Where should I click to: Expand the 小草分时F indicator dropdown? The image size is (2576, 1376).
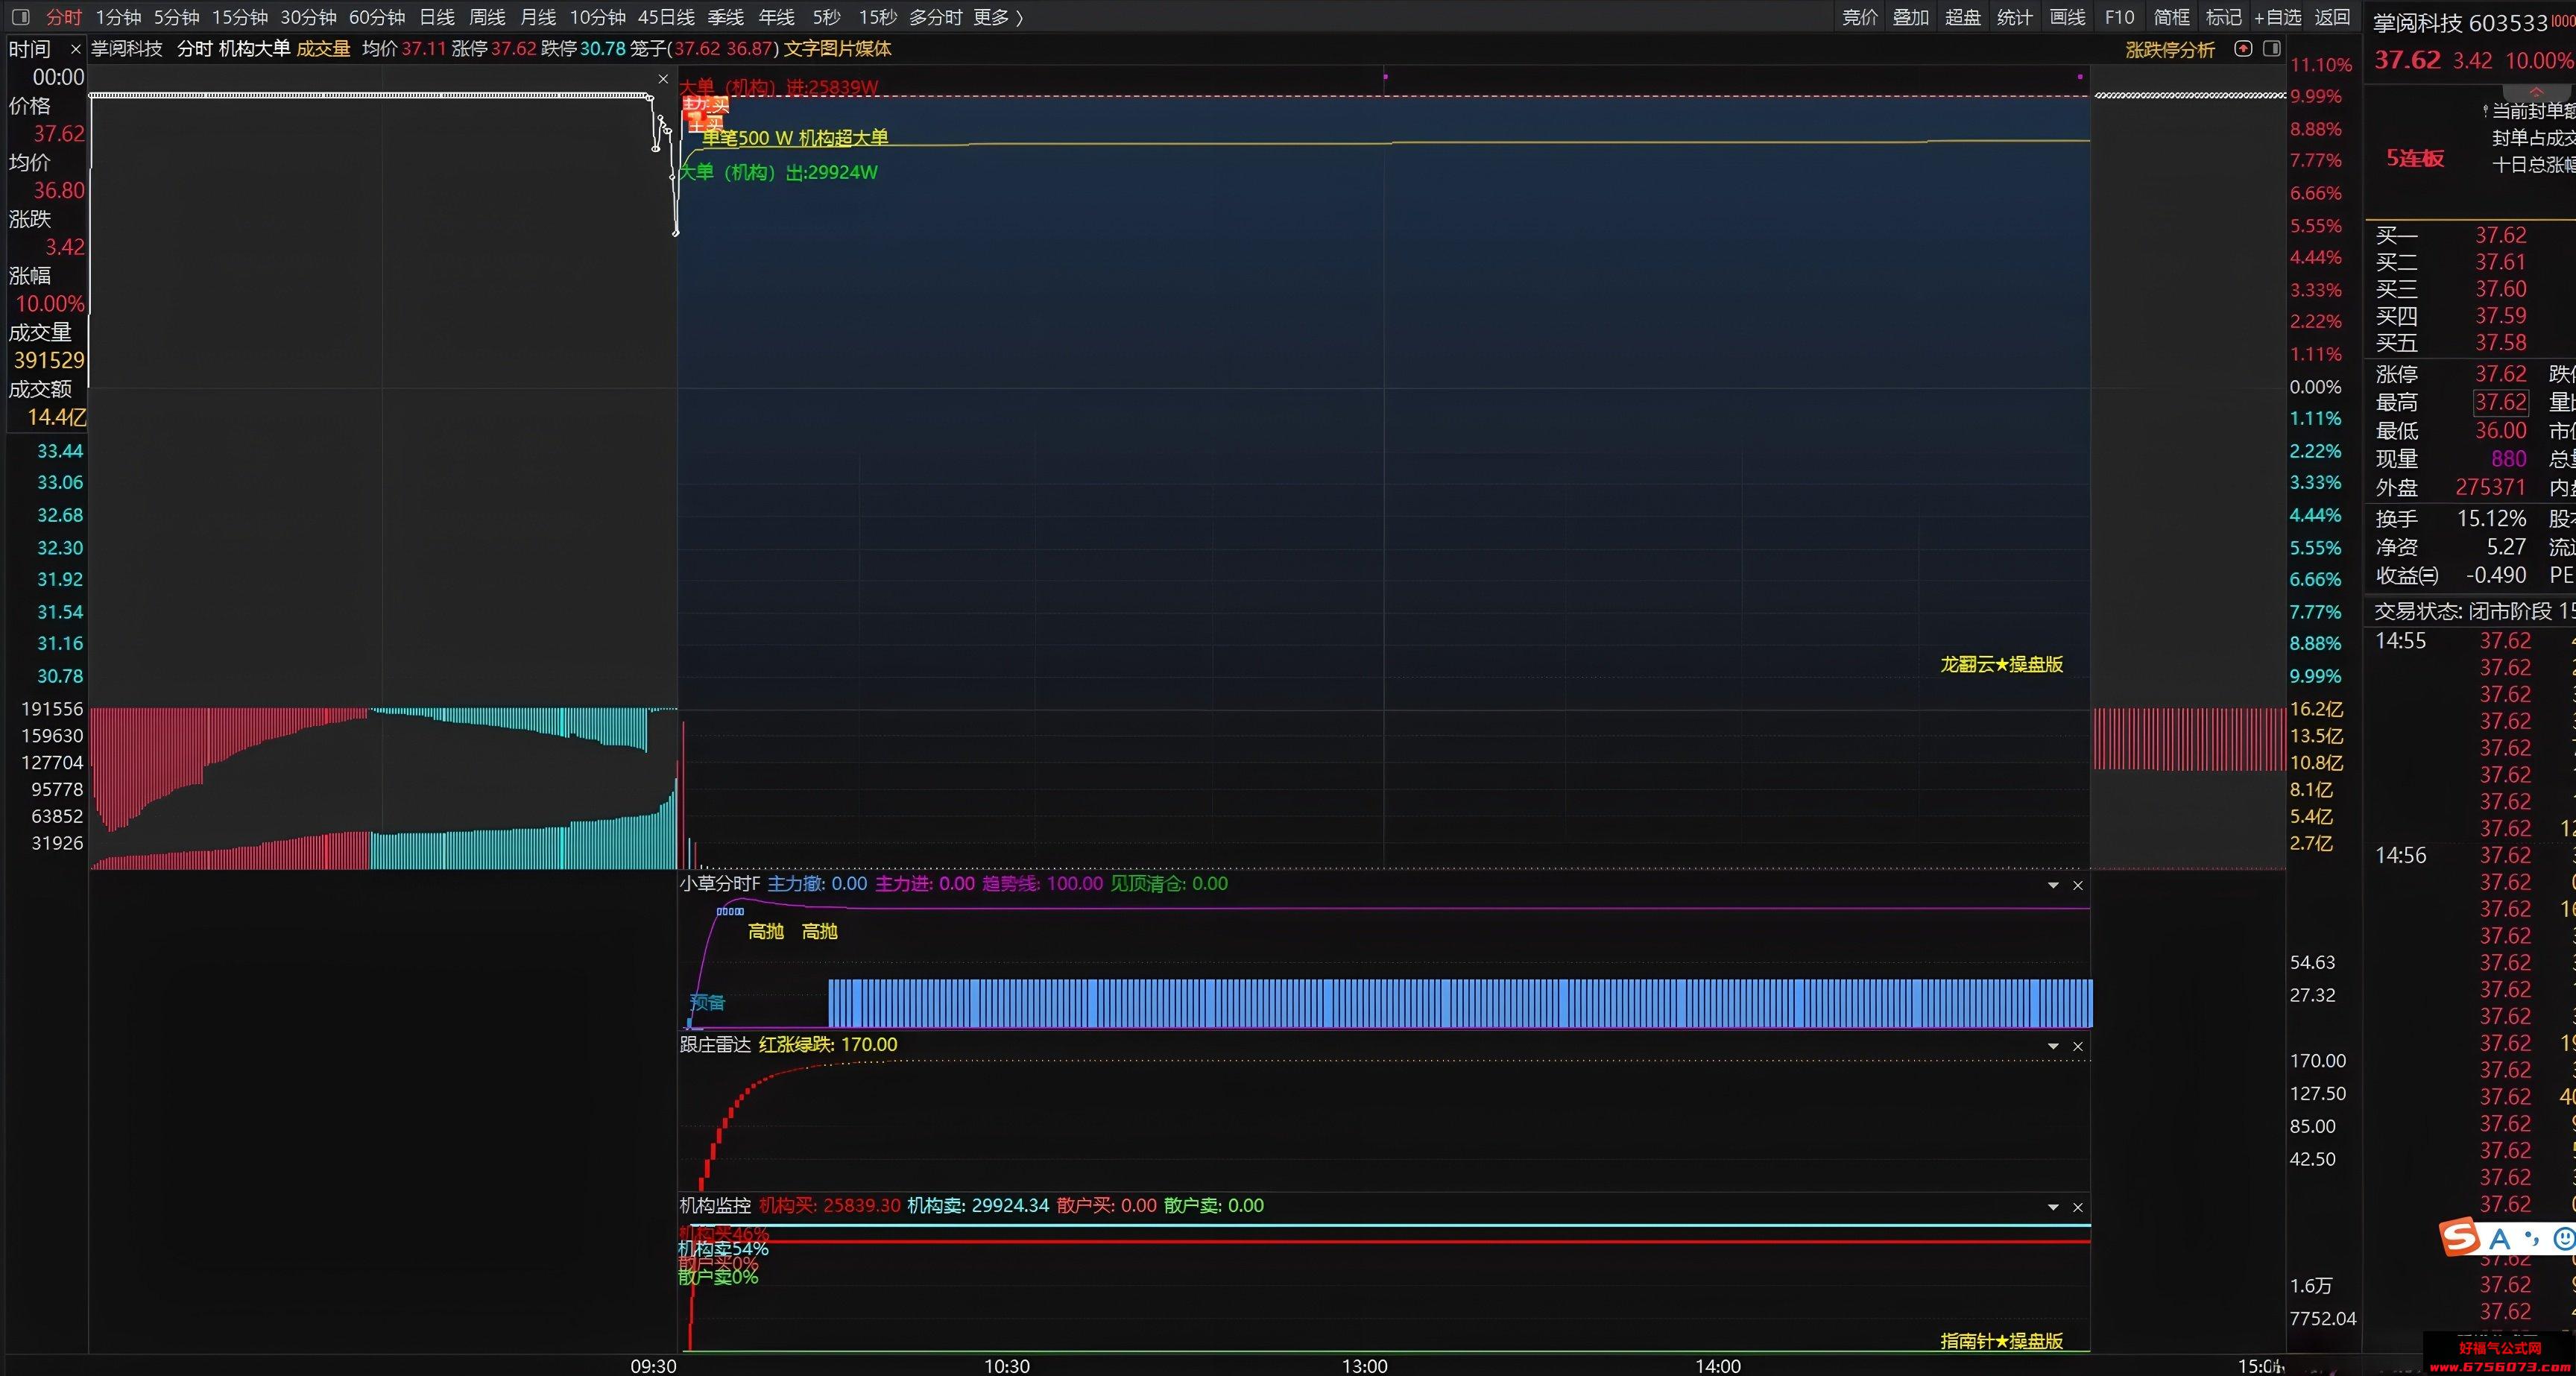pos(2053,885)
